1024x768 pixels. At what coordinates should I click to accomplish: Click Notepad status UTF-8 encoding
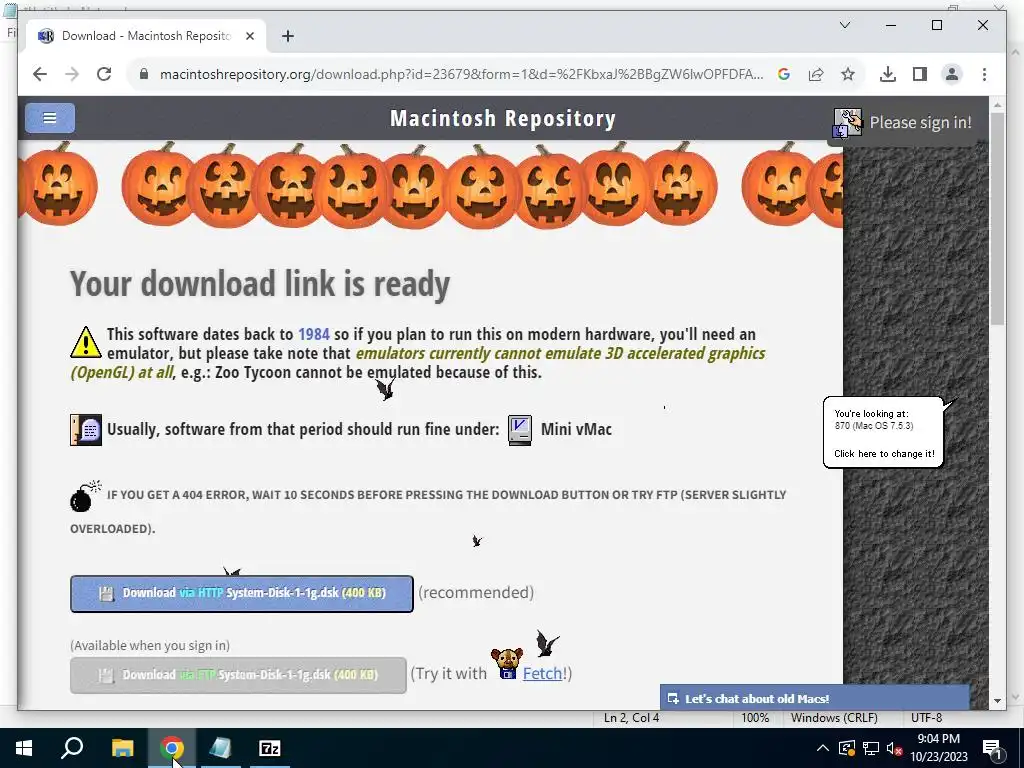tap(926, 718)
